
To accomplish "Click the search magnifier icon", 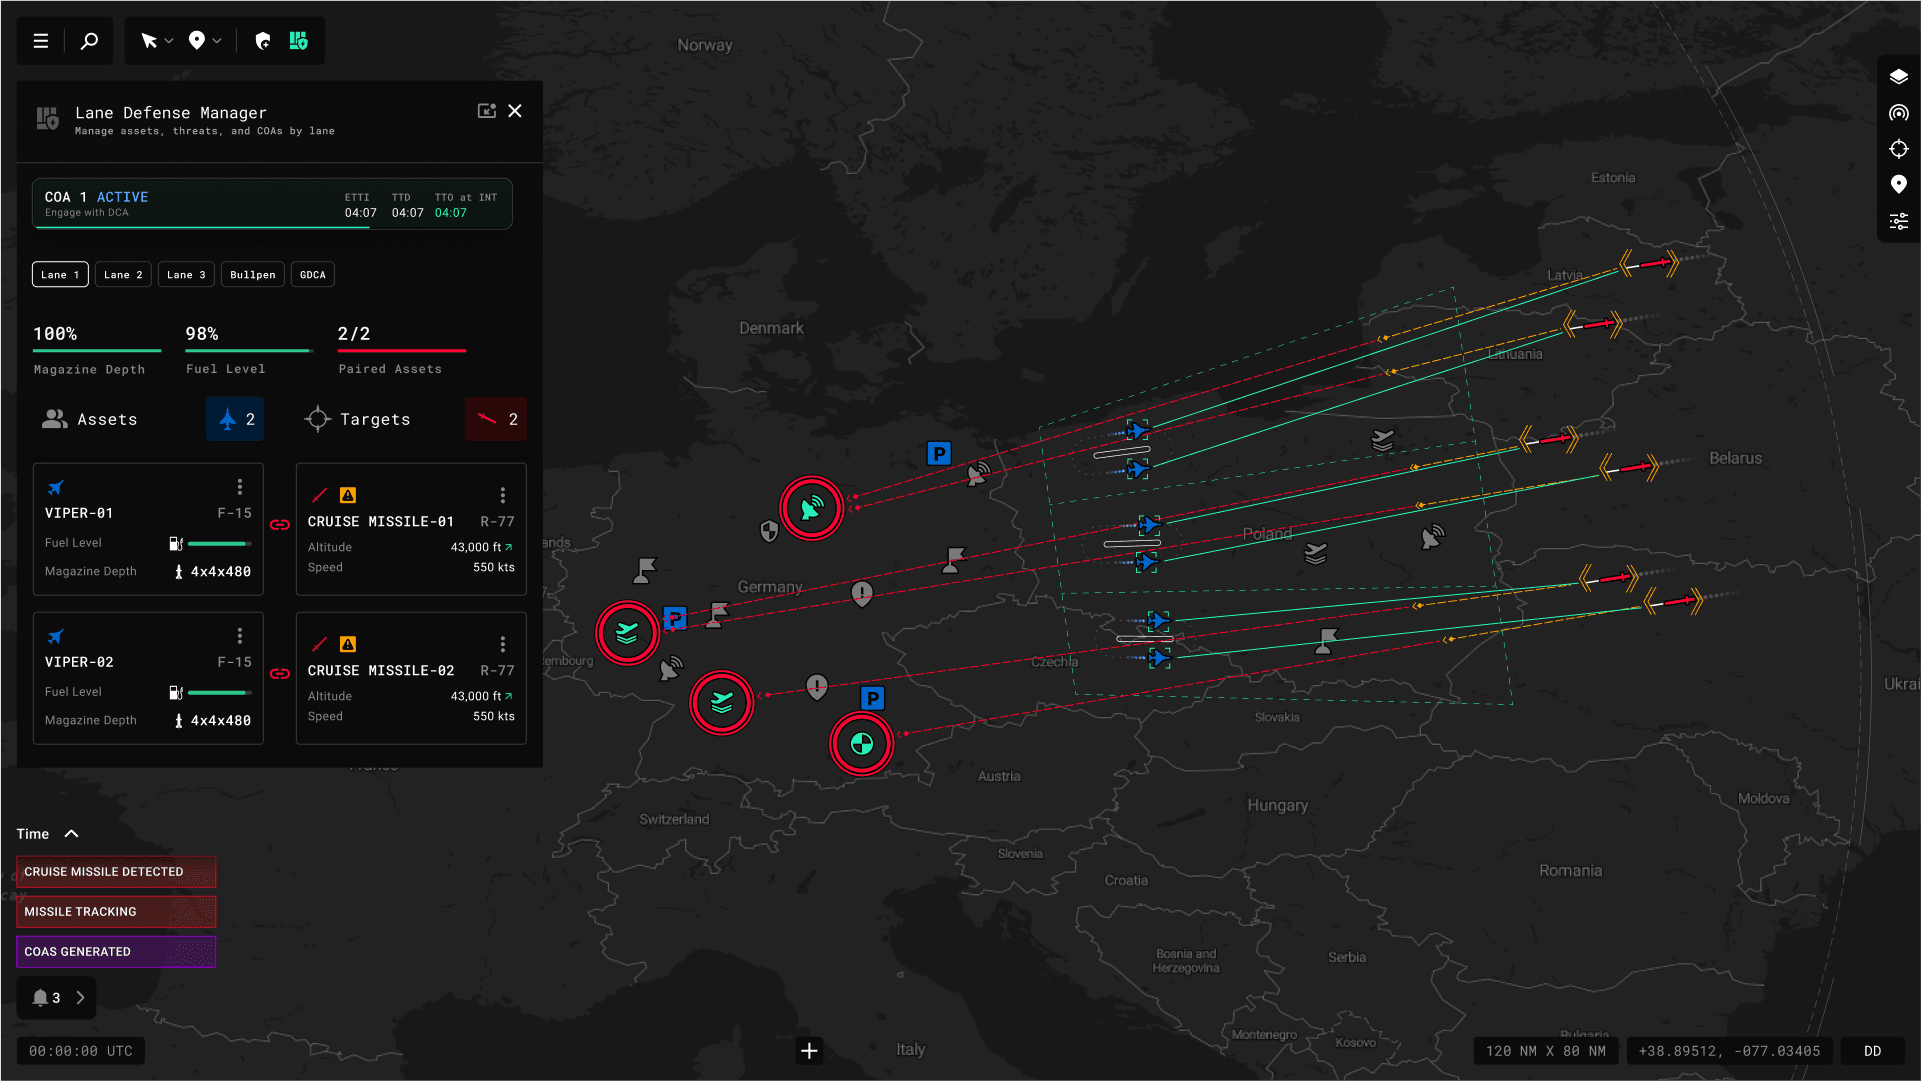I will 89,41.
